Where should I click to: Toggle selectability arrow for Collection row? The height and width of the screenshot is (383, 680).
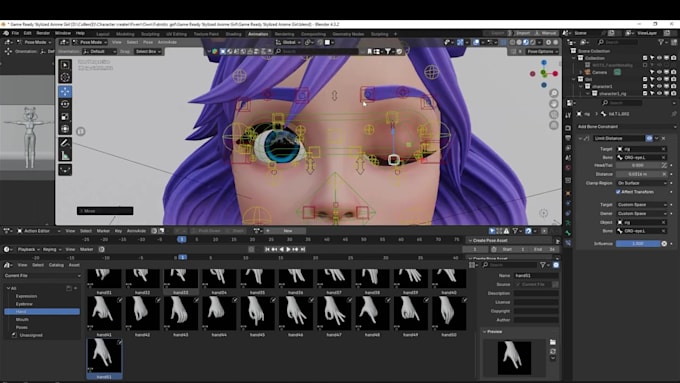[652, 58]
